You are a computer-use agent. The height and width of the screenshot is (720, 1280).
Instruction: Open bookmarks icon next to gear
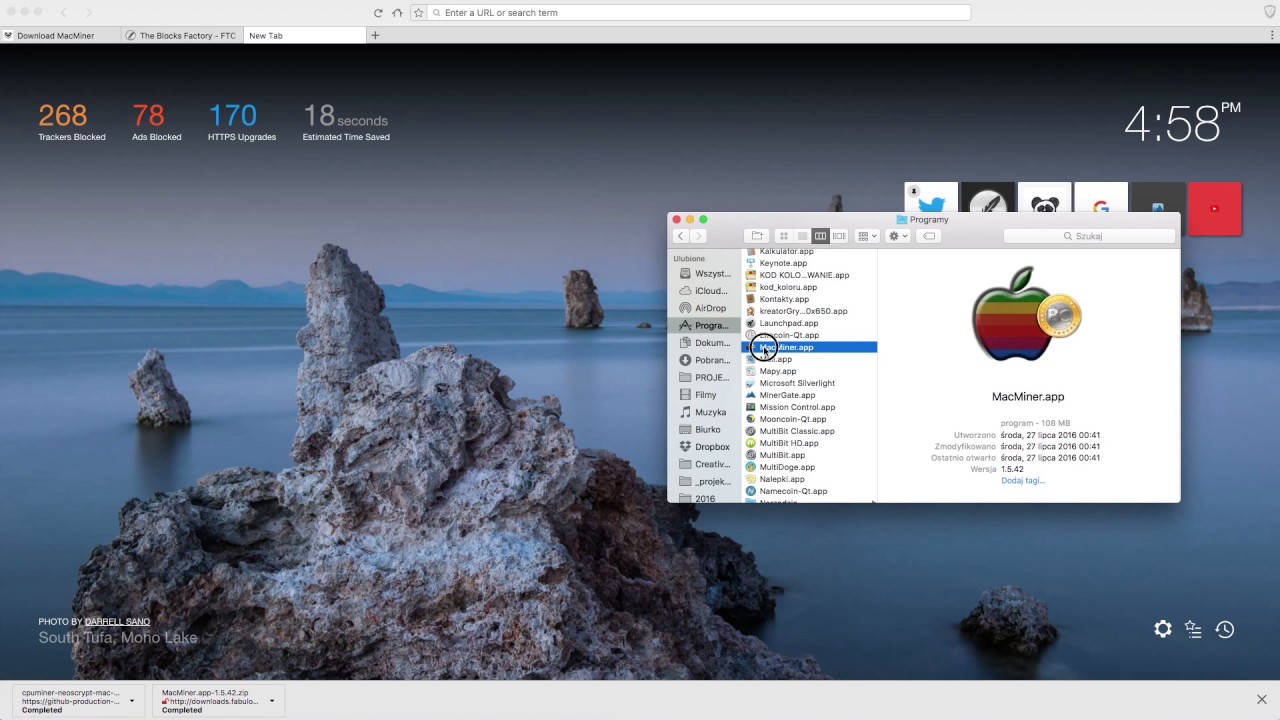1193,629
